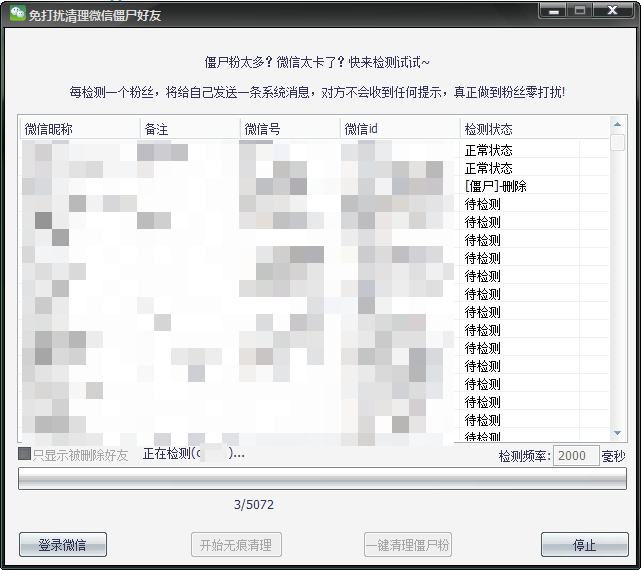Click the 开始无痕清理 button

236,545
